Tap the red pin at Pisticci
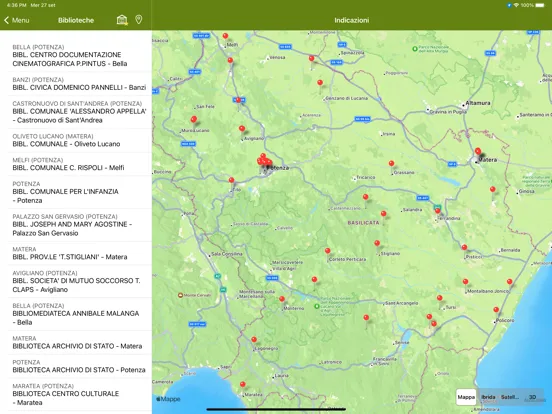The image size is (552, 414). [464, 247]
